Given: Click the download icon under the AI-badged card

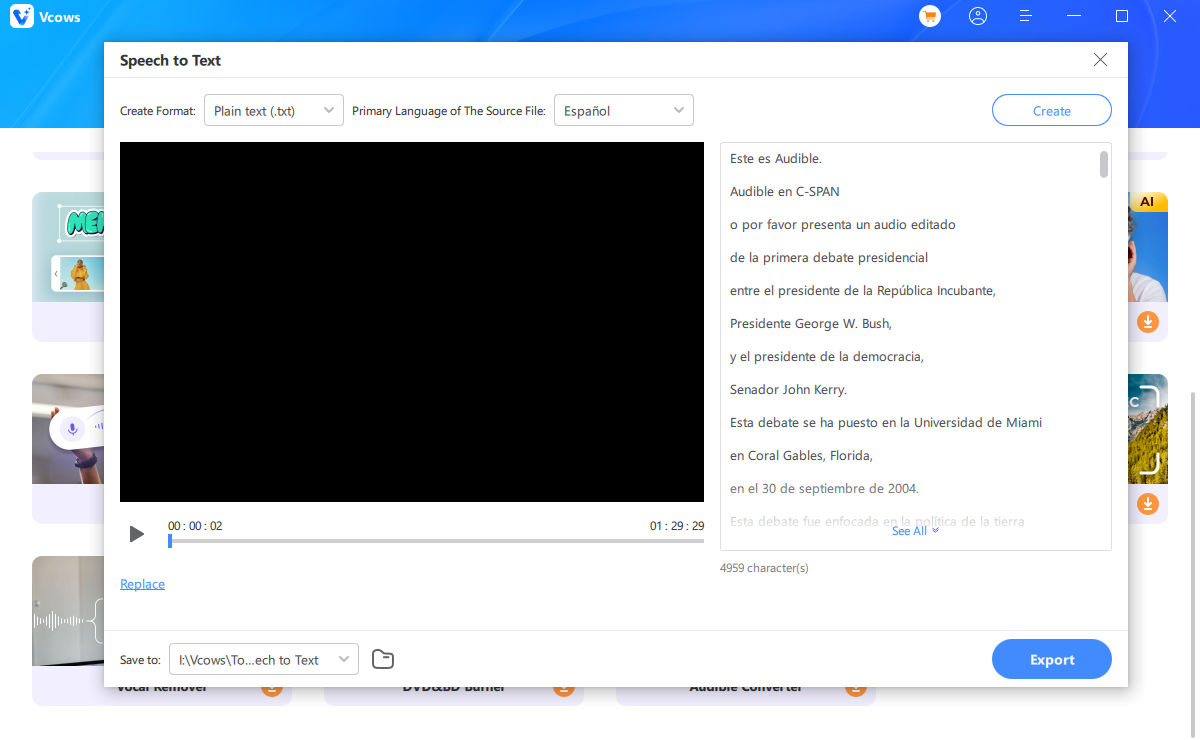Looking at the screenshot, I should tap(1148, 322).
